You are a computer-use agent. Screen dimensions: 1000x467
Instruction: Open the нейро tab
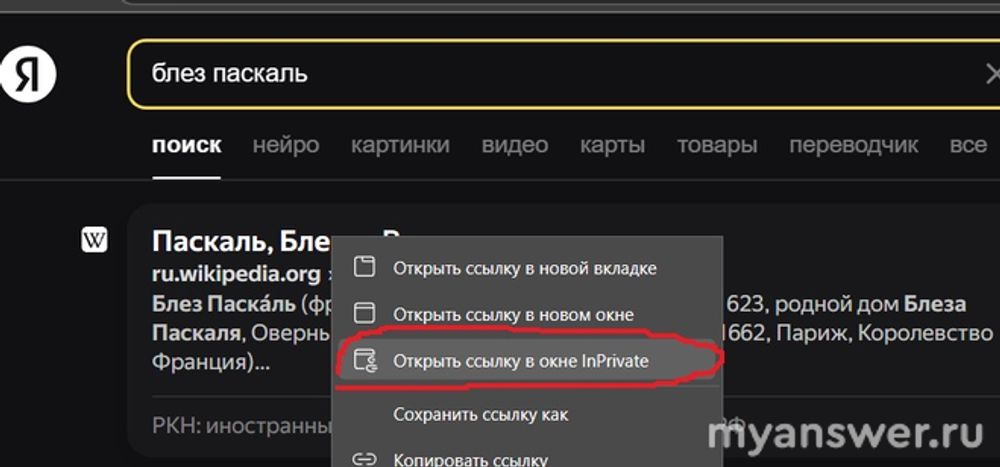286,145
